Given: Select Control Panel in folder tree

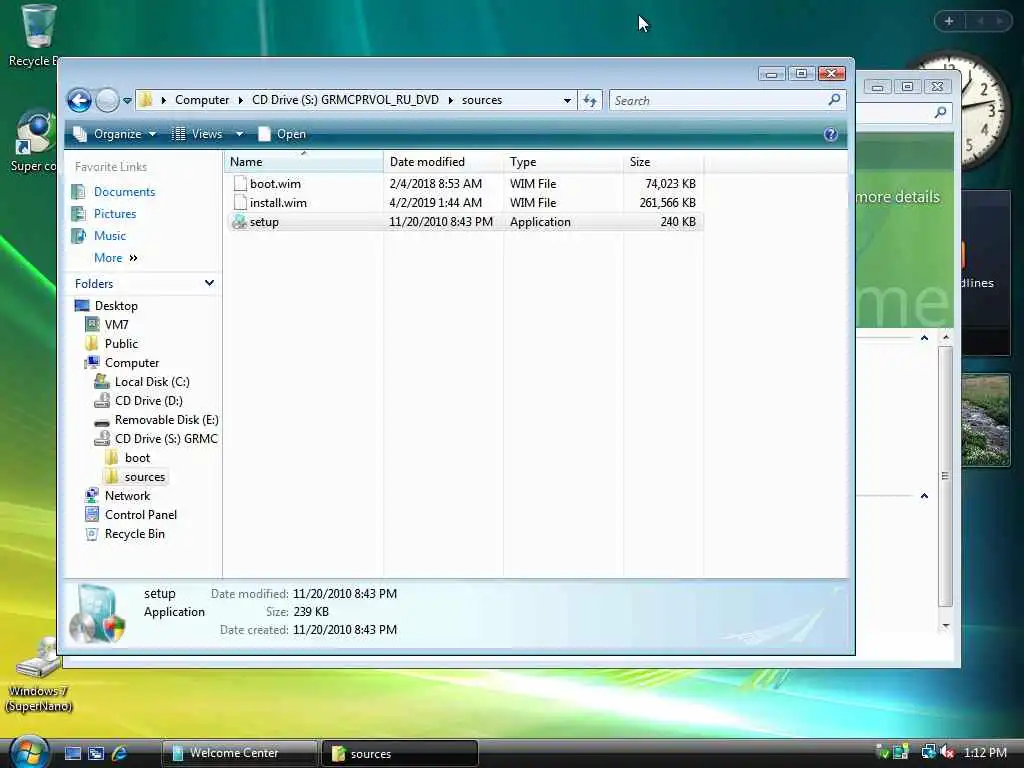Looking at the screenshot, I should tap(140, 515).
